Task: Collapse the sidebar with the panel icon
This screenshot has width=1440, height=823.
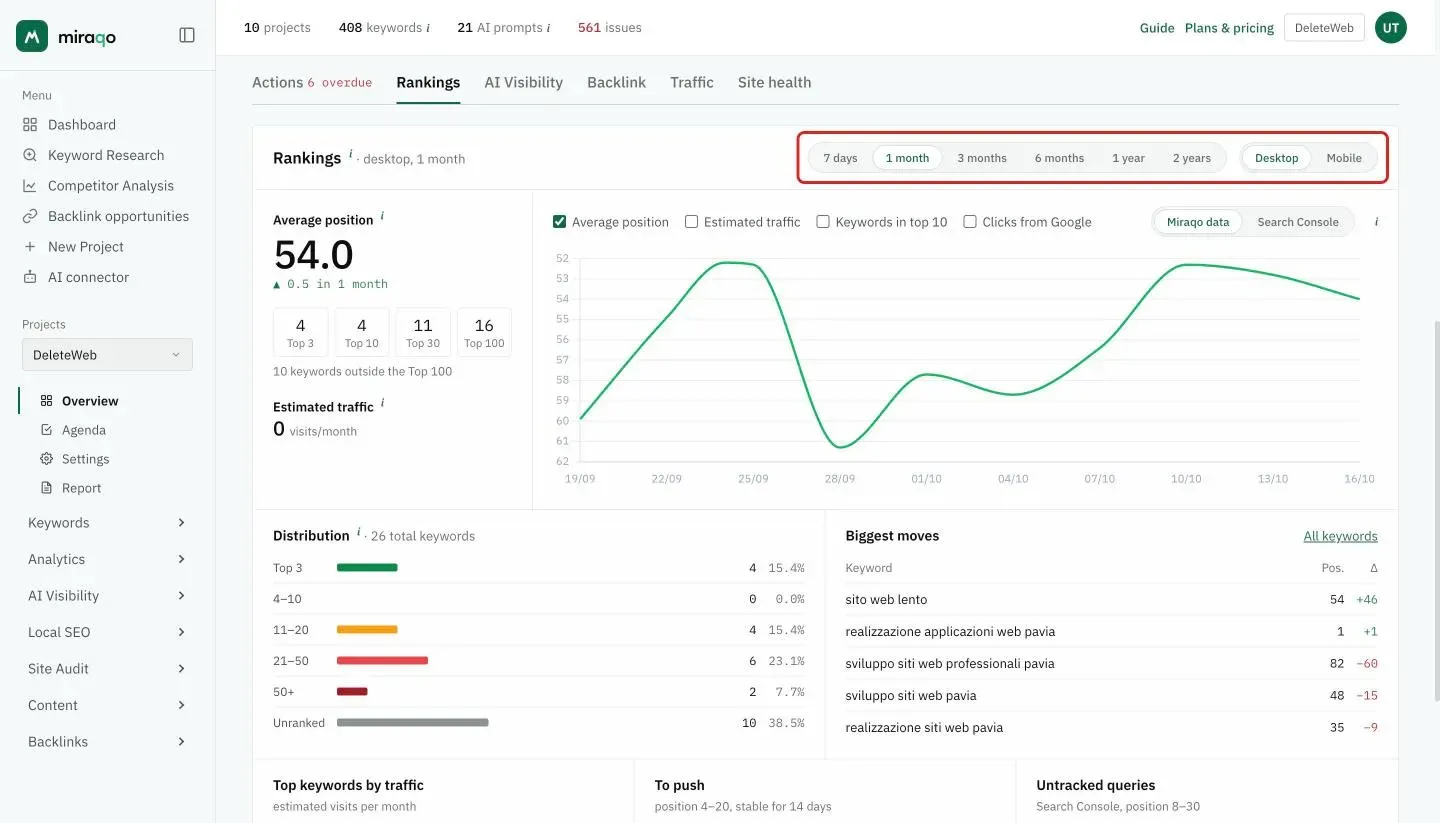Action: (187, 35)
